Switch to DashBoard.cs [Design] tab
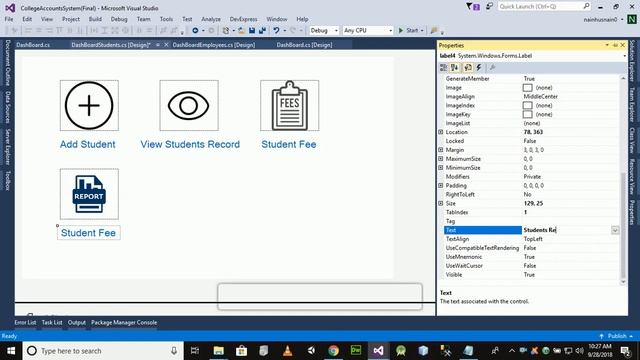This screenshot has width=640, height=360. [x=304, y=45]
